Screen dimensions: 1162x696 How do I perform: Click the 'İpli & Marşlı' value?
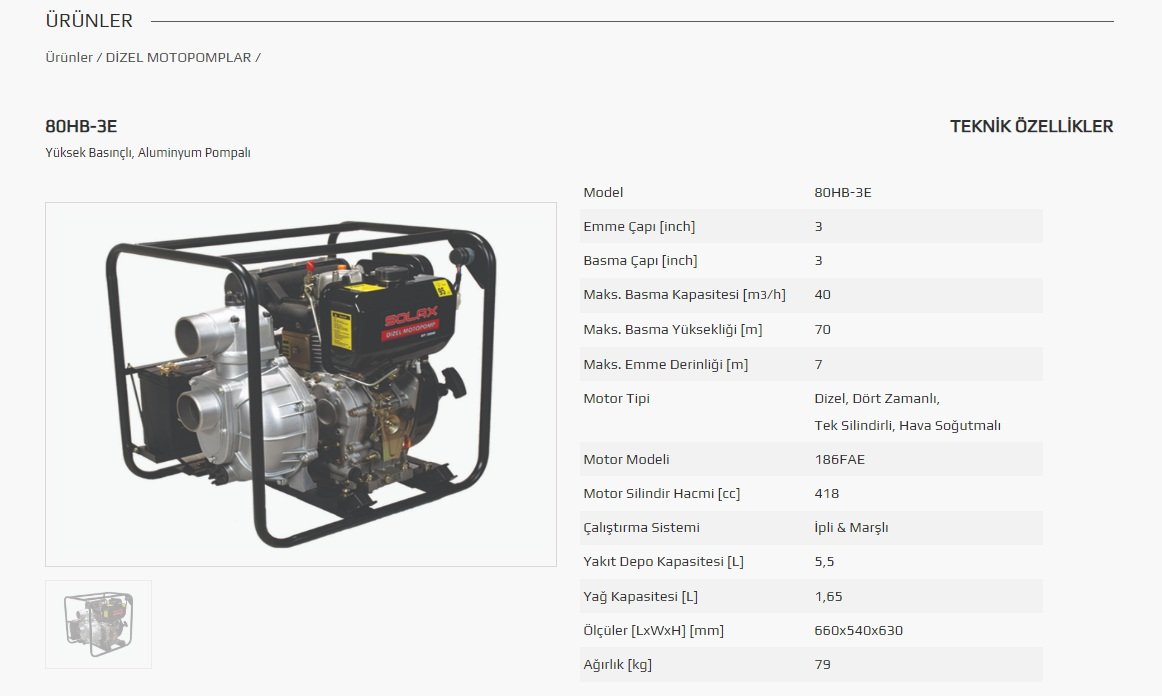pyautogui.click(x=851, y=527)
